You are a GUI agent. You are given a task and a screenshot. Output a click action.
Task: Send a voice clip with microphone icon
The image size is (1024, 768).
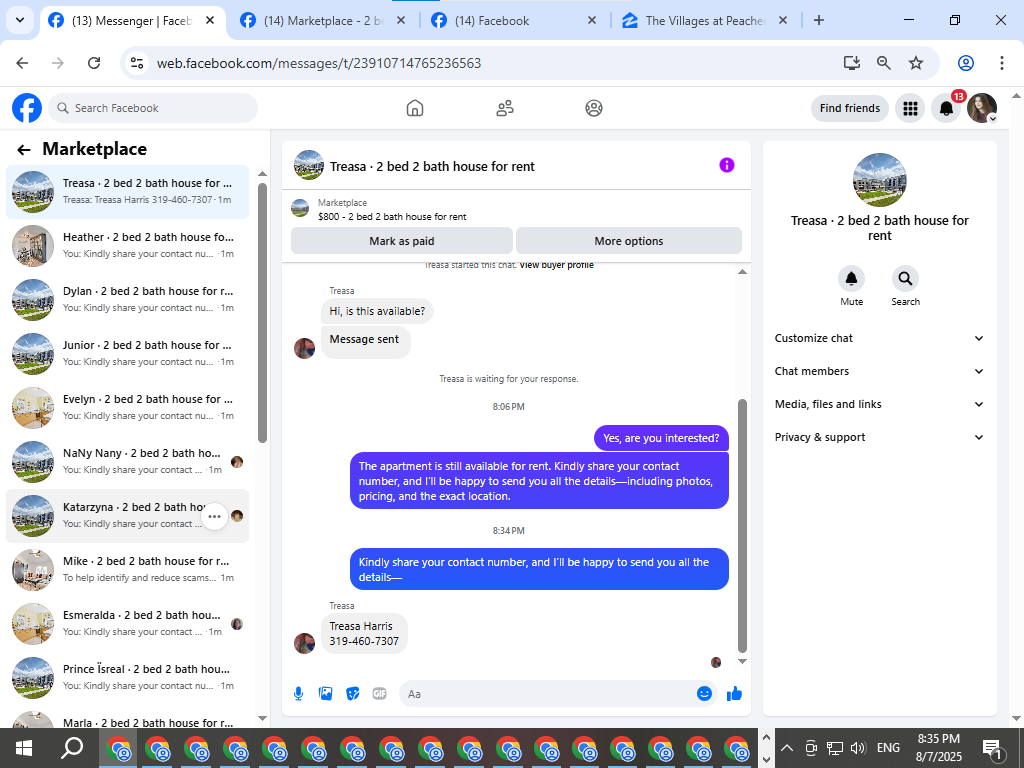click(x=298, y=694)
